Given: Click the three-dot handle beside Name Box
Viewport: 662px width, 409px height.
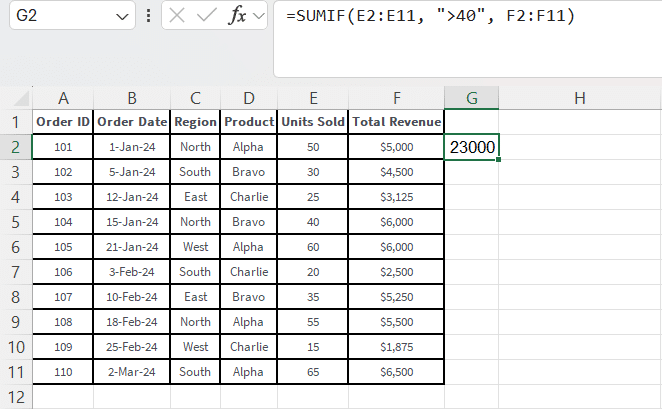Looking at the screenshot, I should pos(148,16).
